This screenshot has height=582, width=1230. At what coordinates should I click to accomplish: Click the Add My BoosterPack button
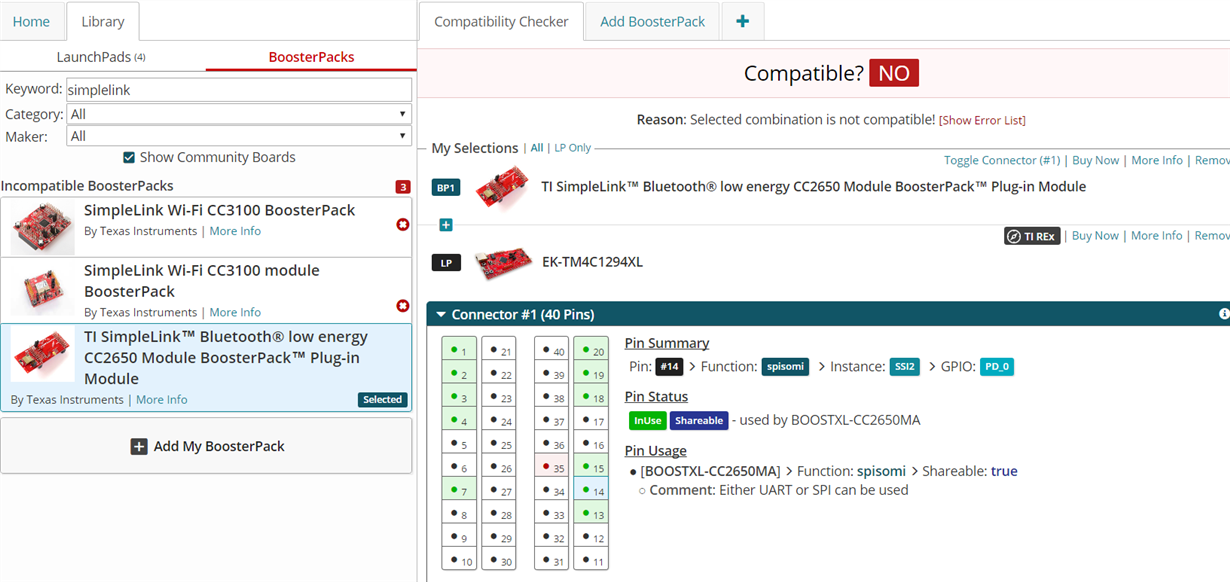[x=206, y=446]
